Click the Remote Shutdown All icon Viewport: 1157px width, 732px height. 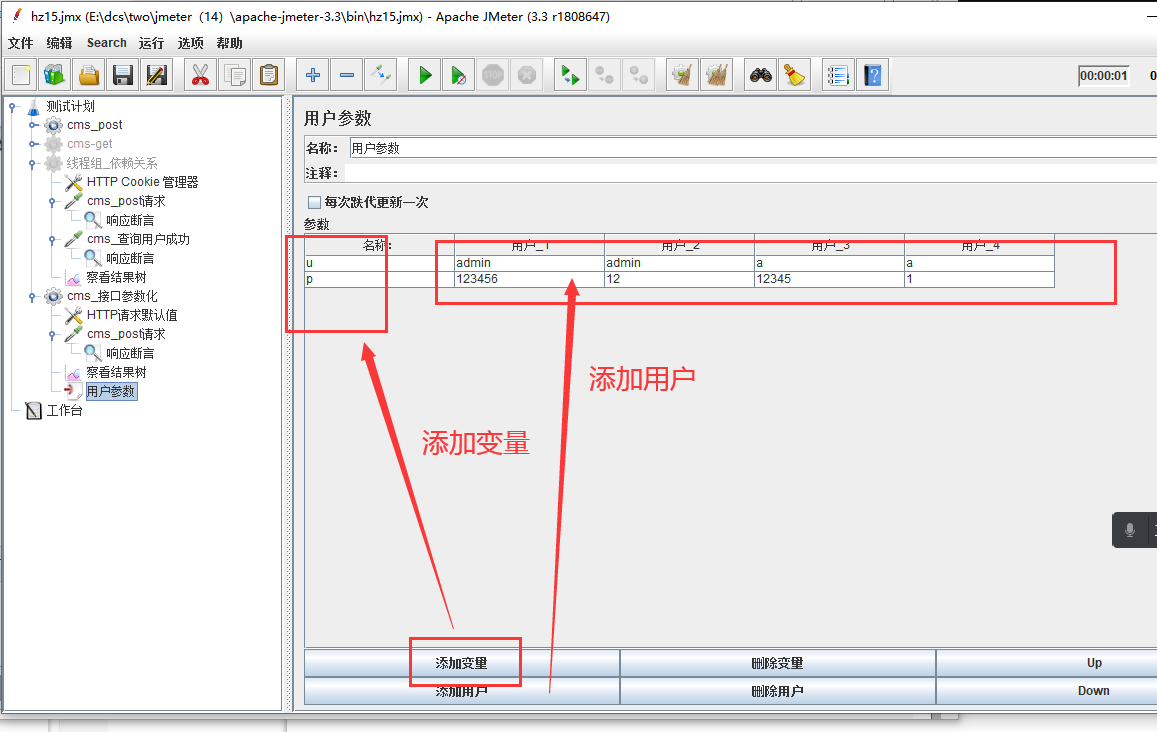click(x=638, y=75)
